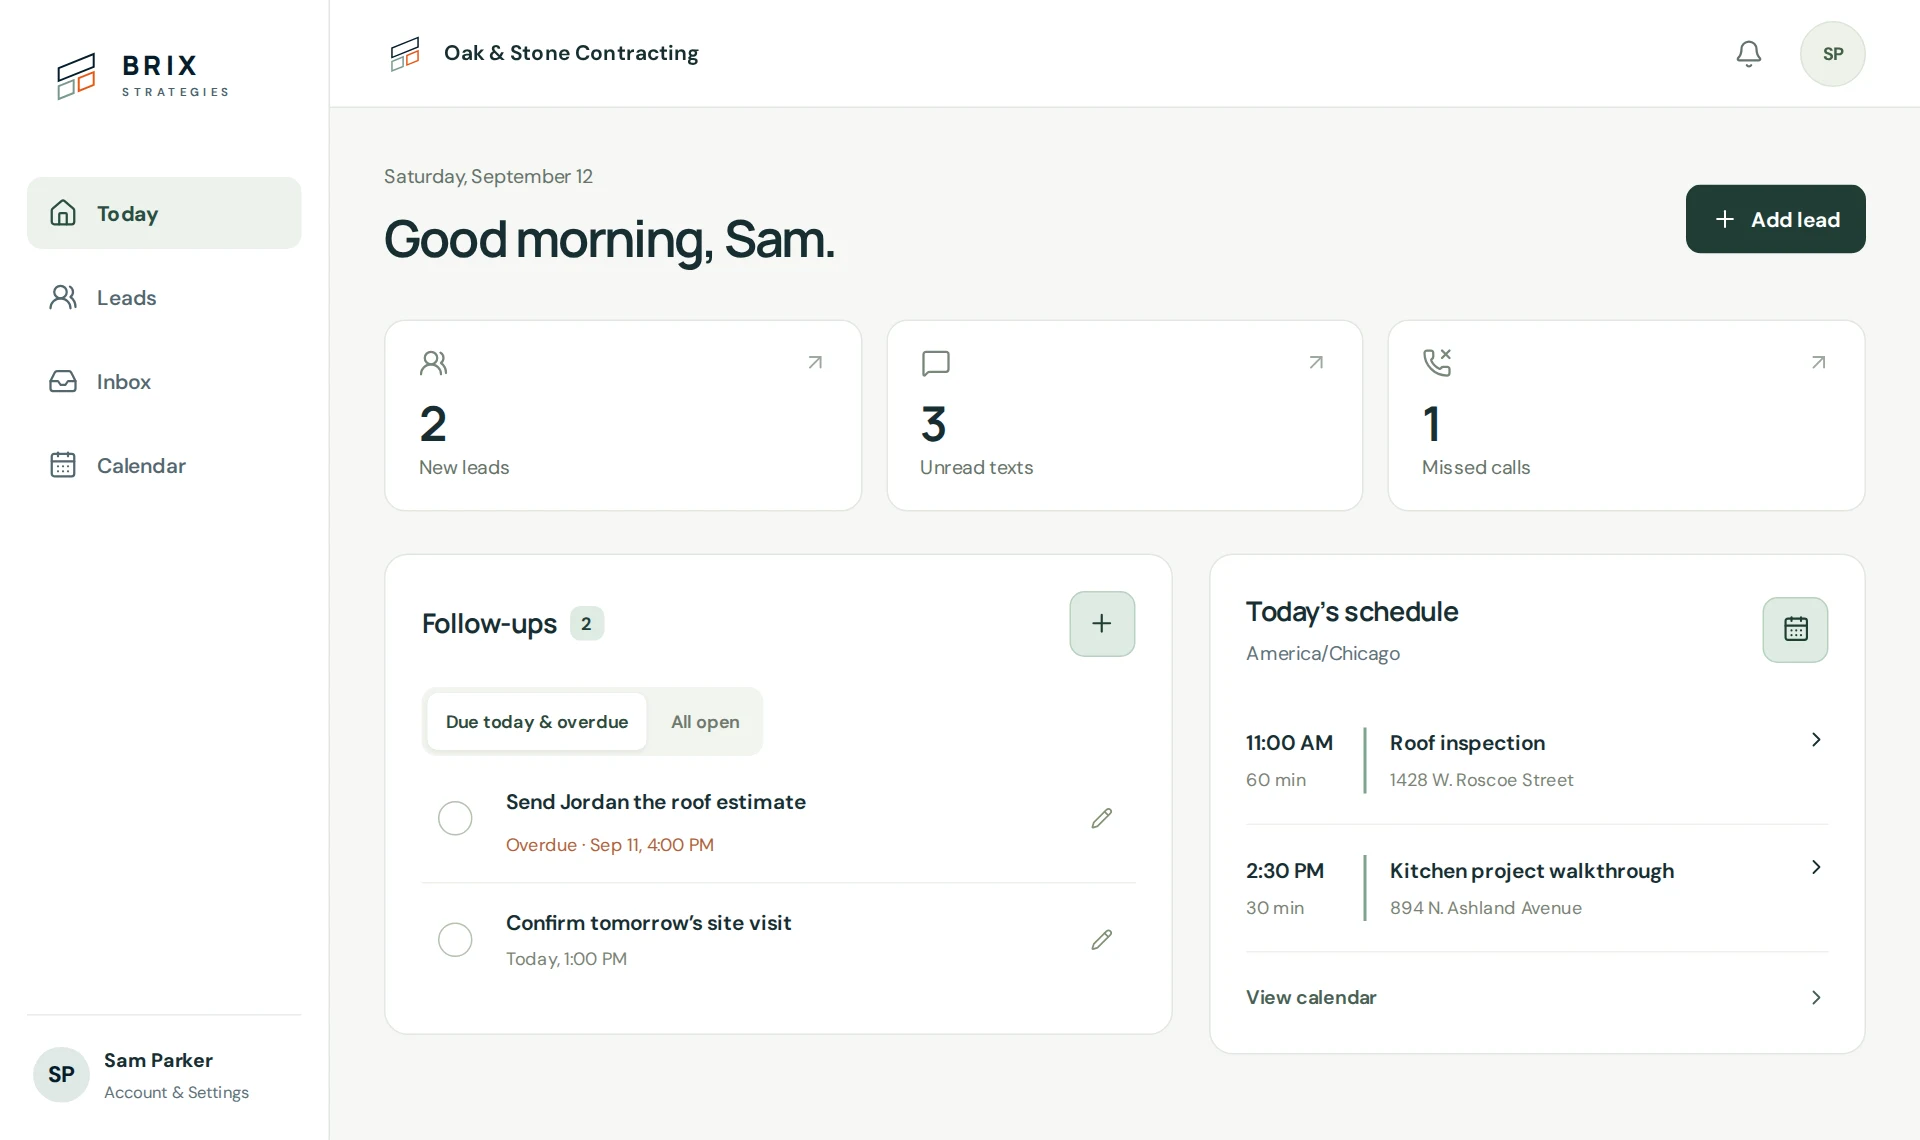Click the Follow-ups count badge 2
Viewport: 1920px width, 1140px height.
tap(586, 623)
